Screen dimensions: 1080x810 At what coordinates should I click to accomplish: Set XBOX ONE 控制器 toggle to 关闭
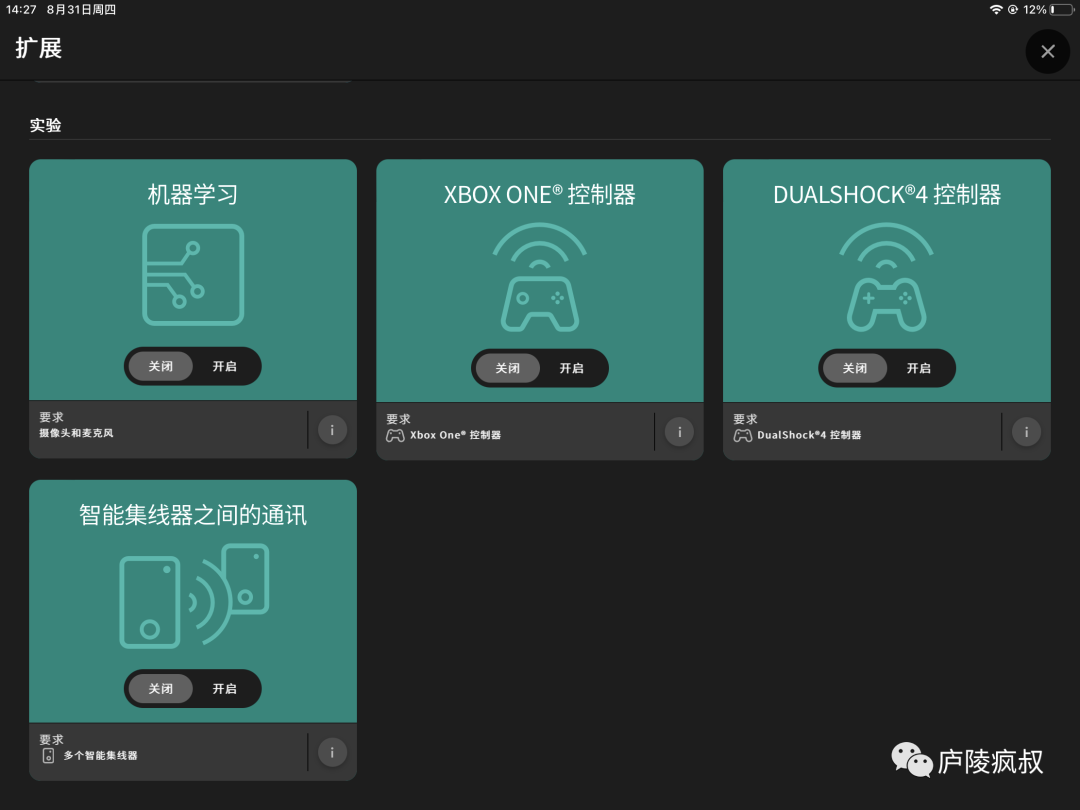click(508, 368)
